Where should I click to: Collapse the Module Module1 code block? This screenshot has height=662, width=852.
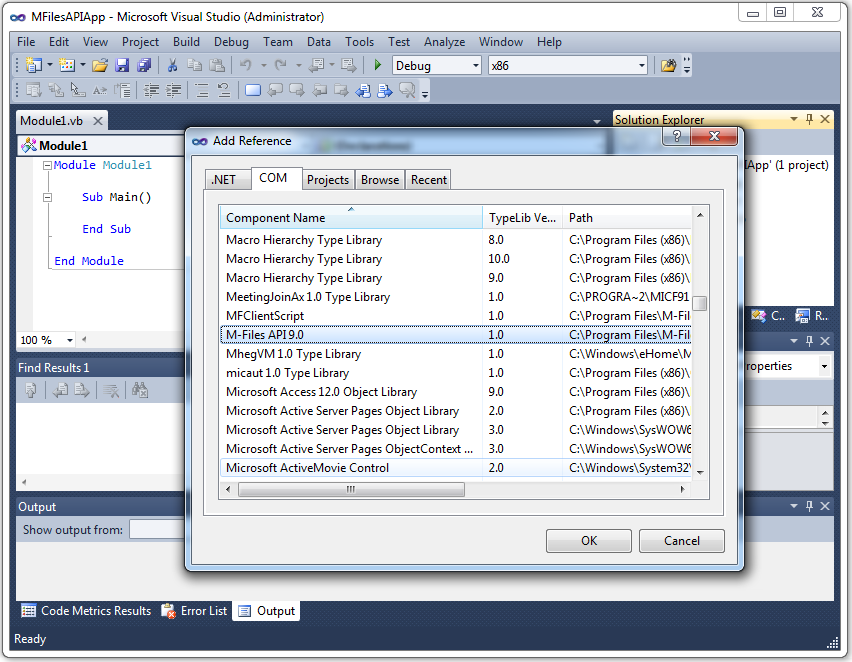pos(47,165)
